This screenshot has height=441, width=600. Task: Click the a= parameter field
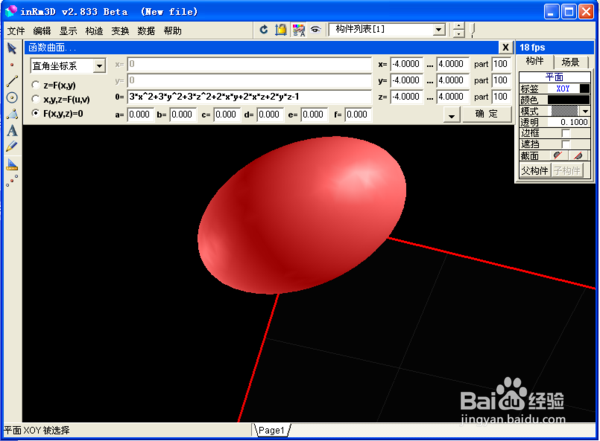[x=139, y=114]
